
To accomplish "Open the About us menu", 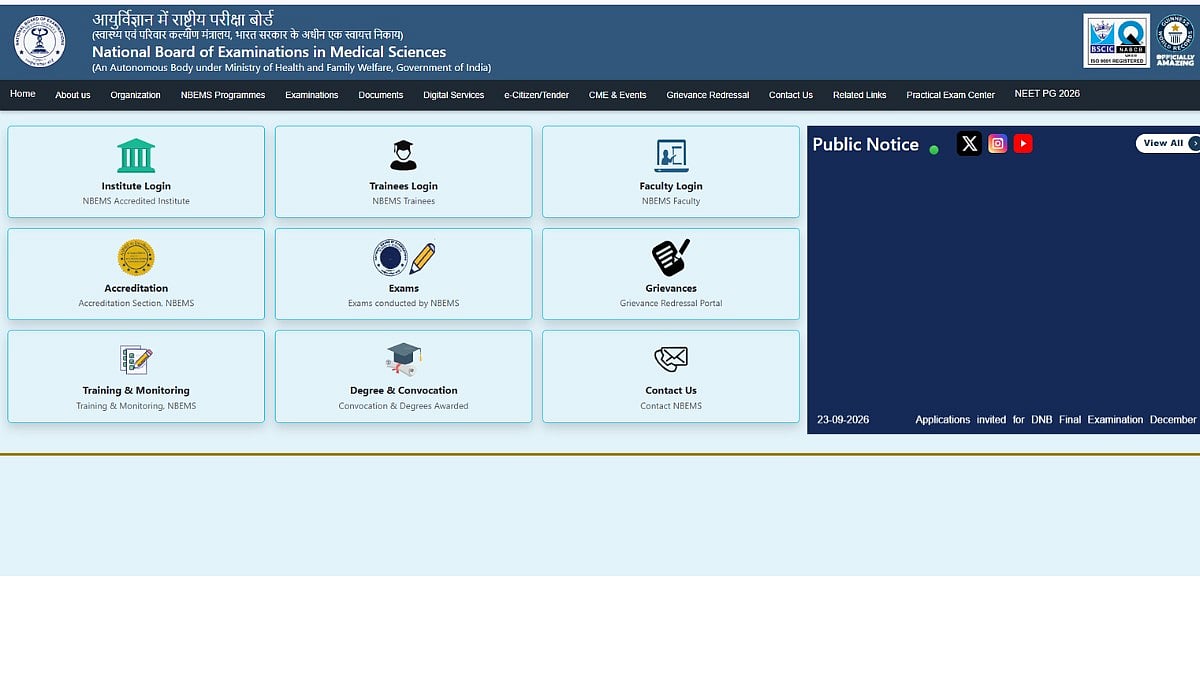I will (x=73, y=95).
